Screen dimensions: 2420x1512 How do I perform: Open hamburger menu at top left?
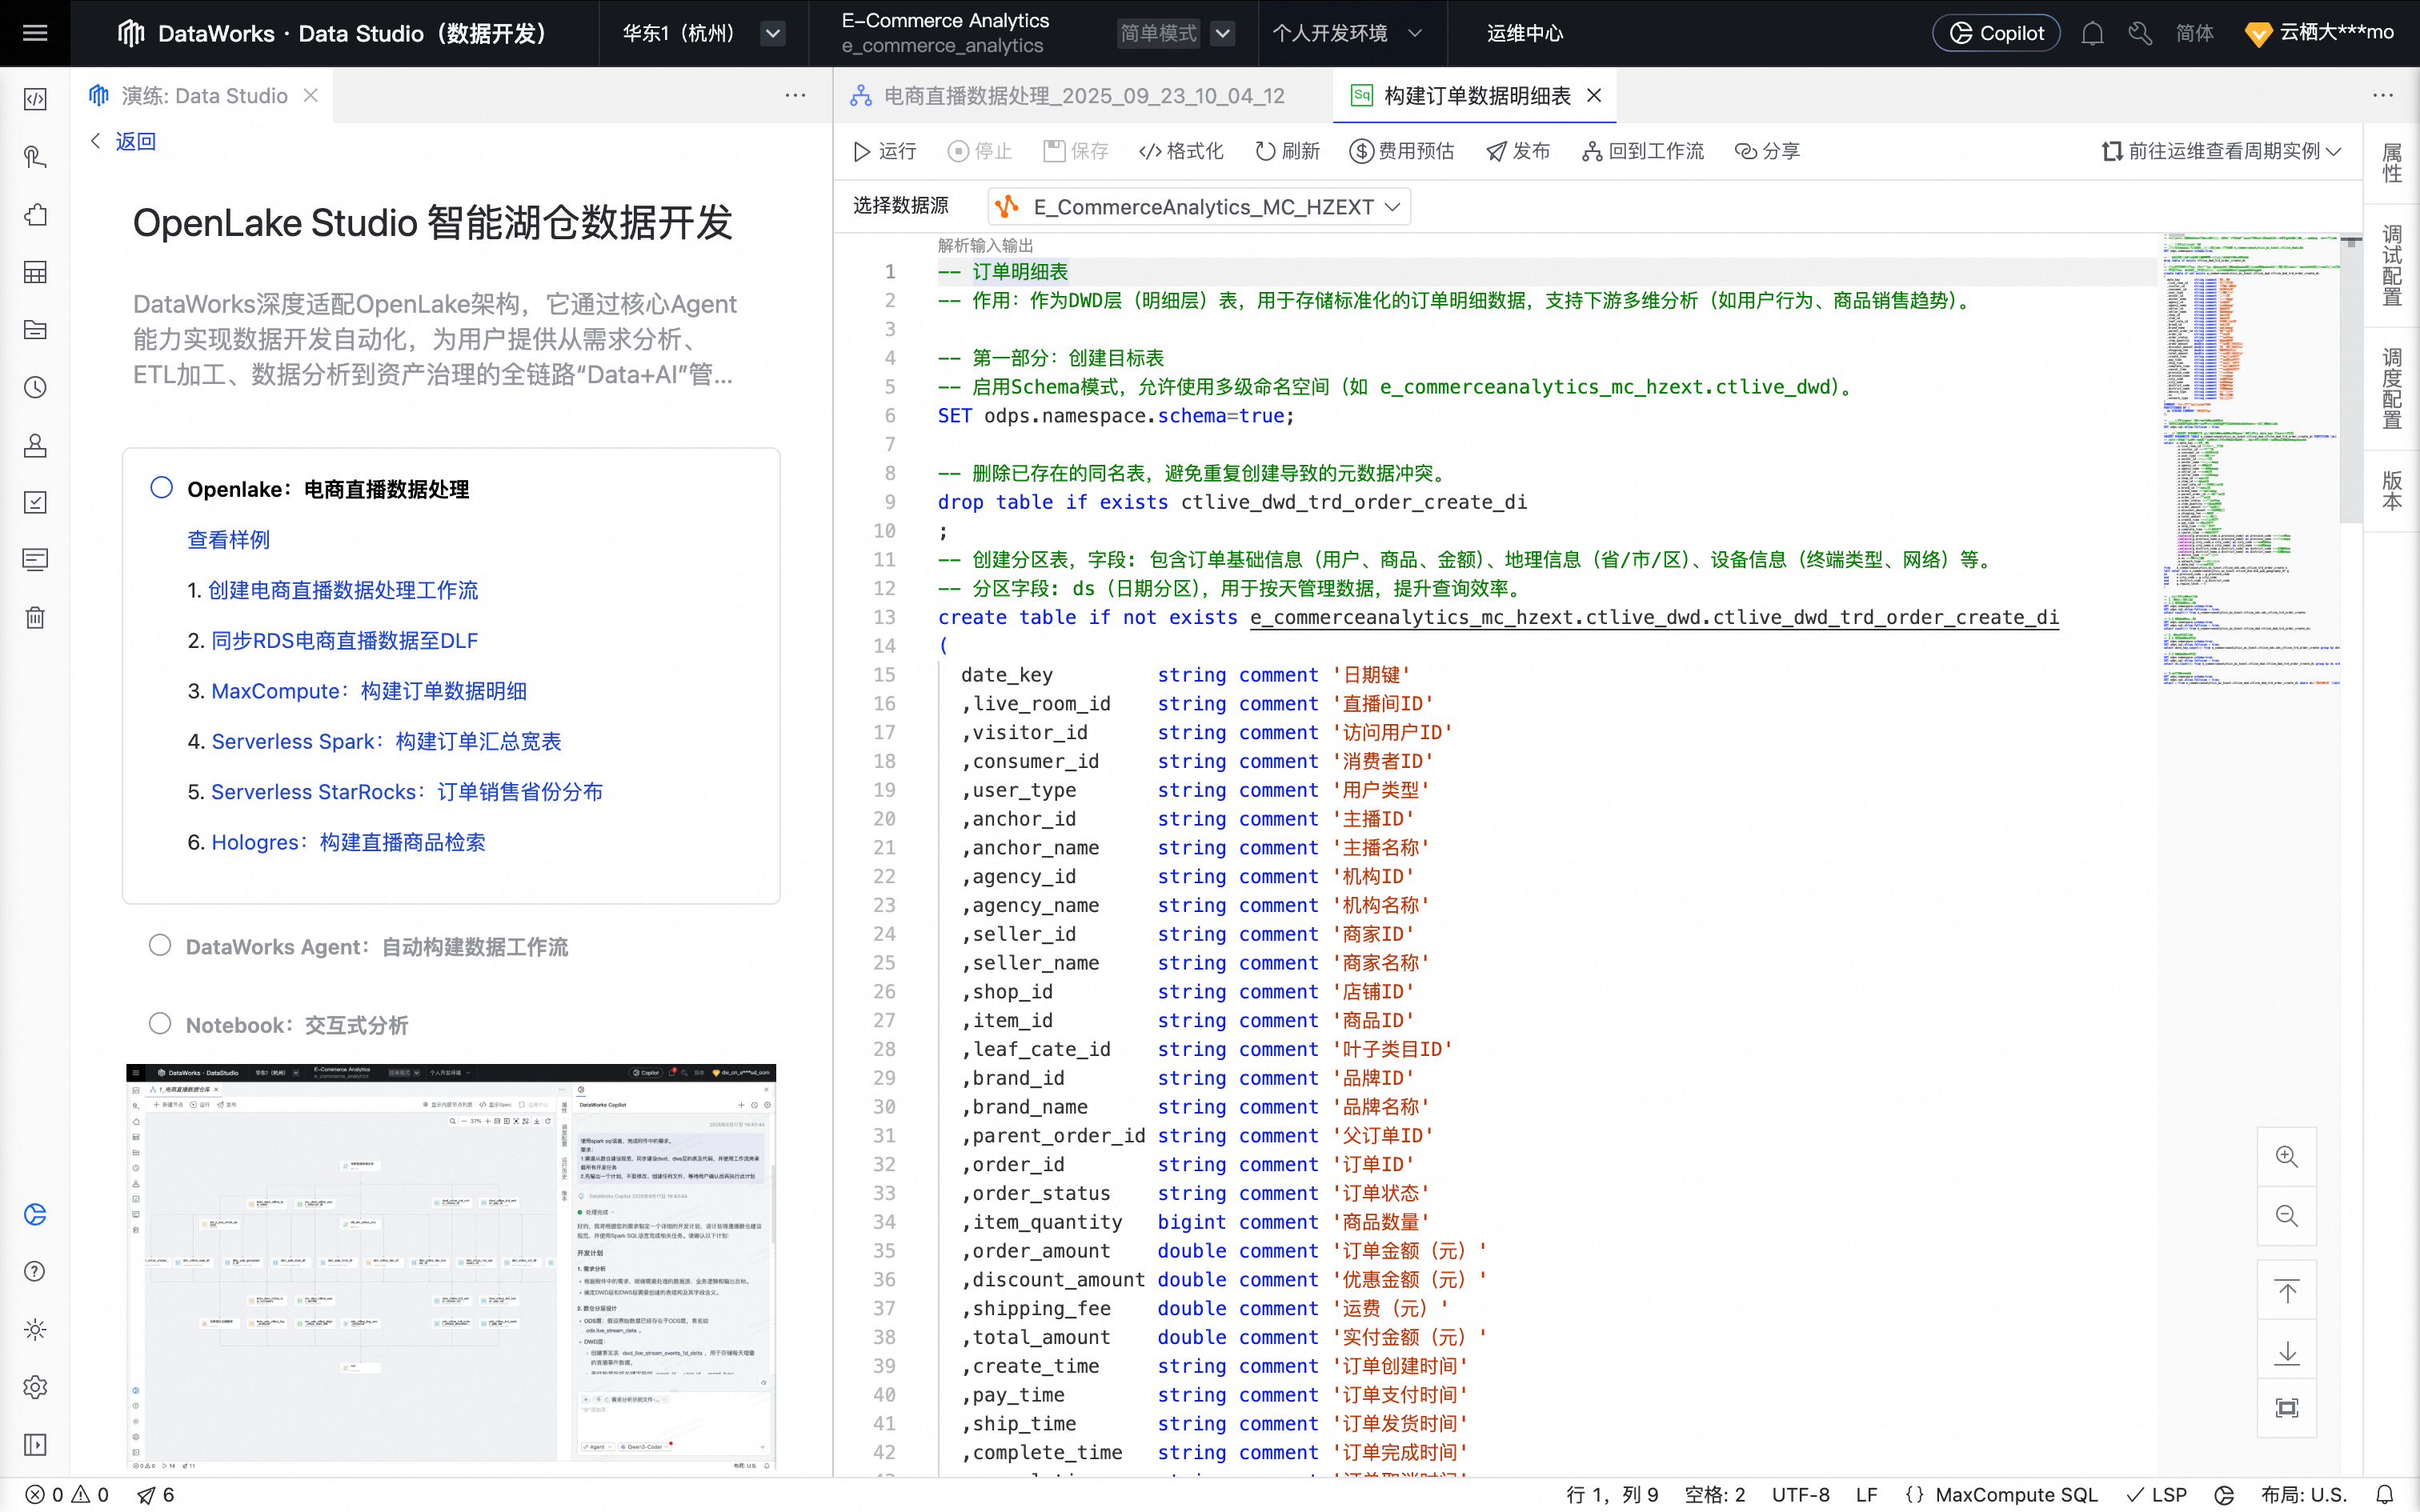35,33
